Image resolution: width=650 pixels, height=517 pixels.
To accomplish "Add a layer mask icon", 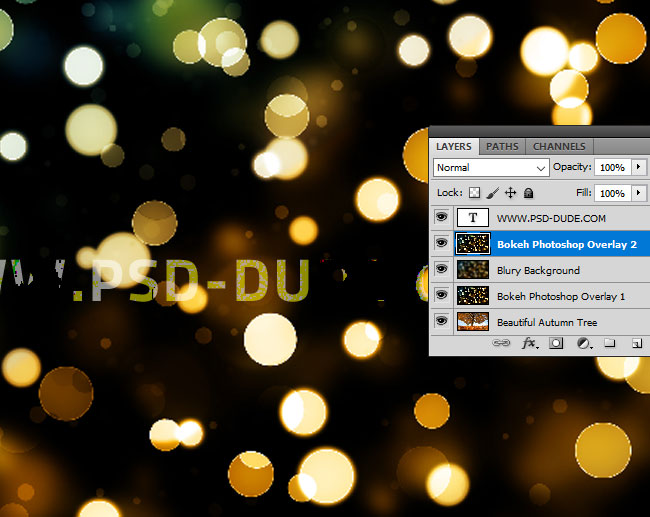I will (556, 343).
